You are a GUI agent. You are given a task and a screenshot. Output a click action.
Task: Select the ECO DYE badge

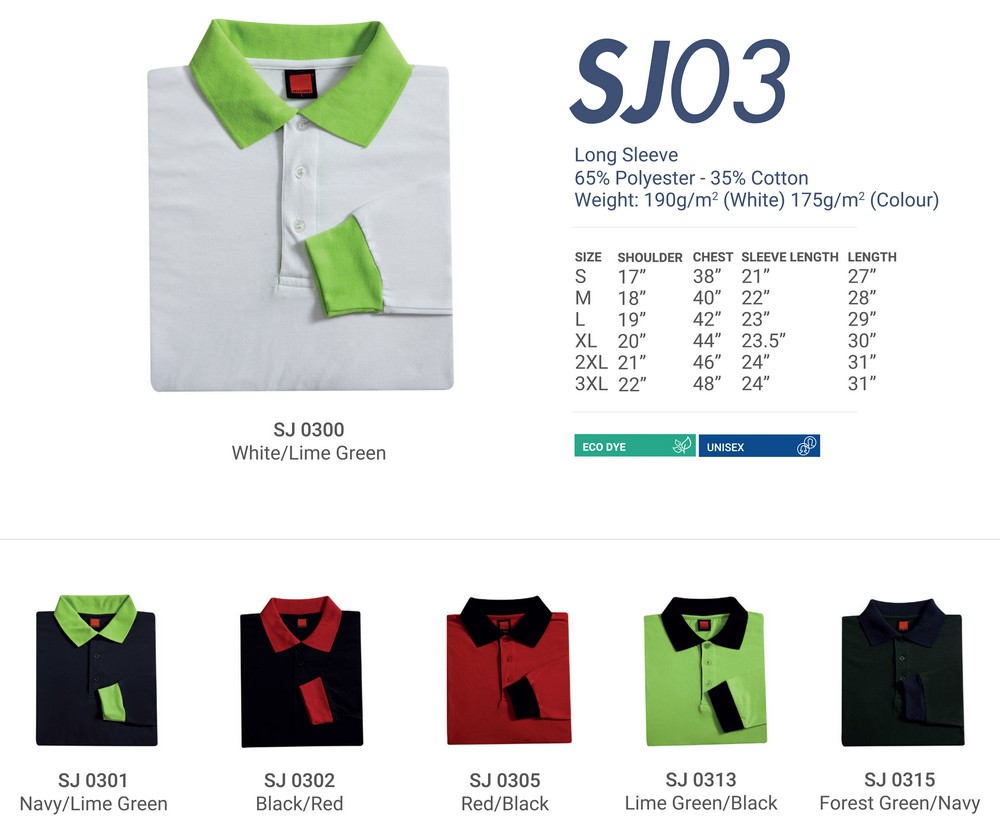coord(635,446)
